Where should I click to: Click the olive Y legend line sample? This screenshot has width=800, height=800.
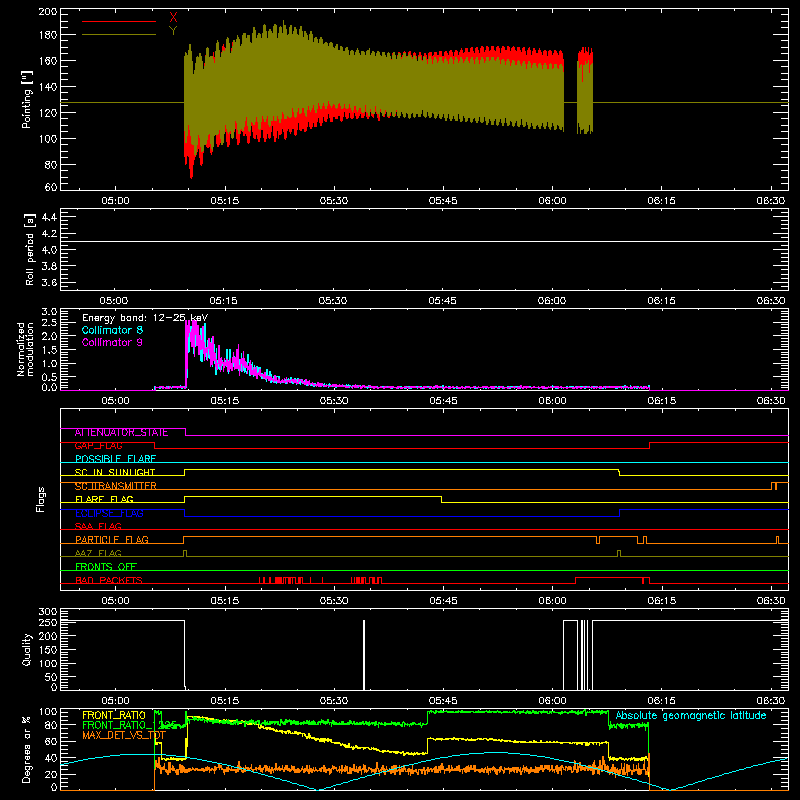point(119,34)
